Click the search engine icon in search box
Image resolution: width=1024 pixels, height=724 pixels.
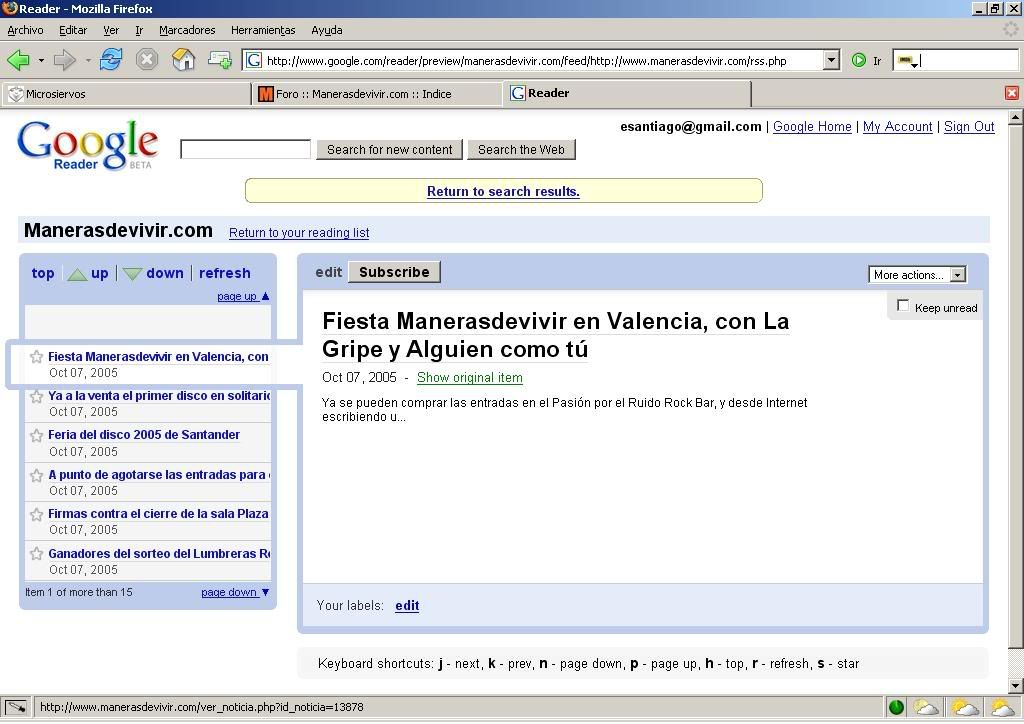pyautogui.click(x=906, y=61)
